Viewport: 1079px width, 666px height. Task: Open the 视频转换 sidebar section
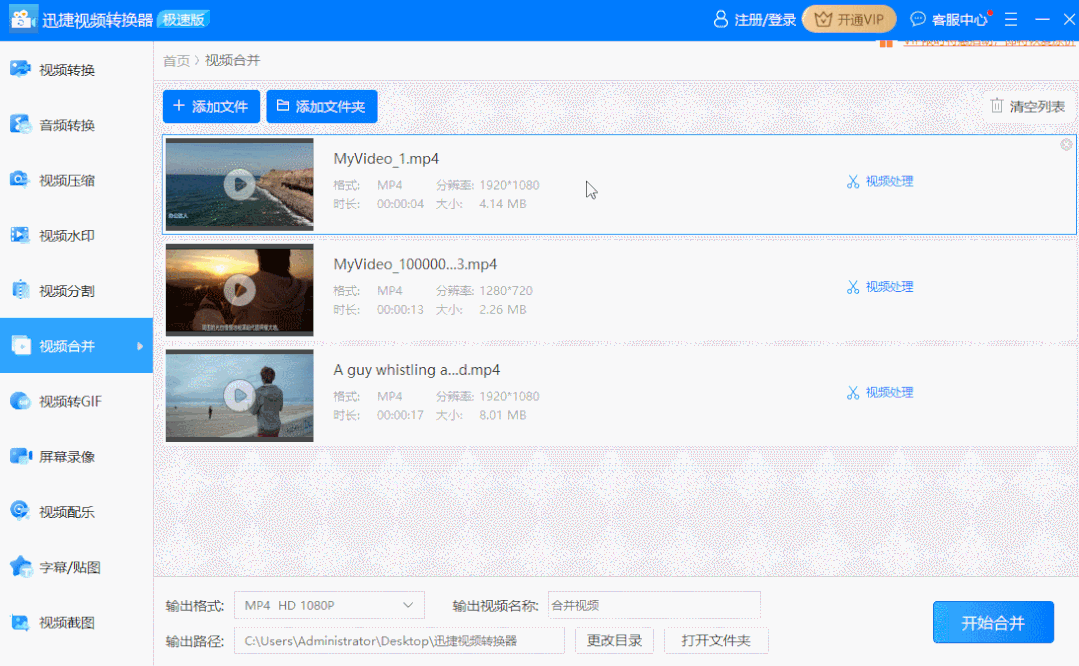point(76,69)
